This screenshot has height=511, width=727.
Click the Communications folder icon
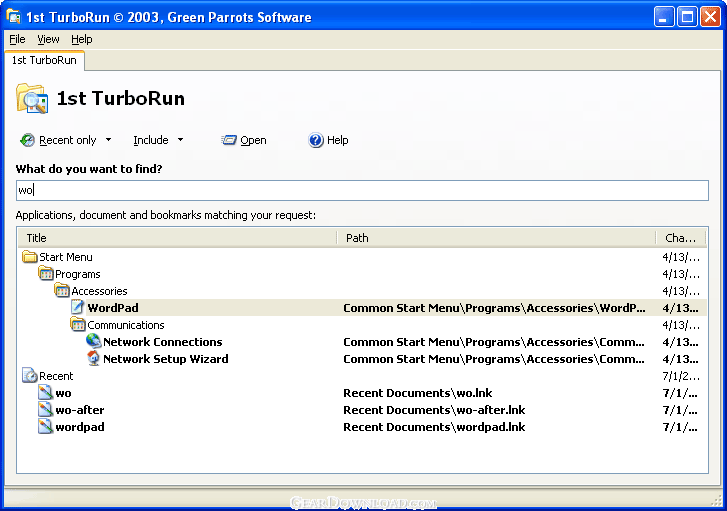tap(78, 325)
